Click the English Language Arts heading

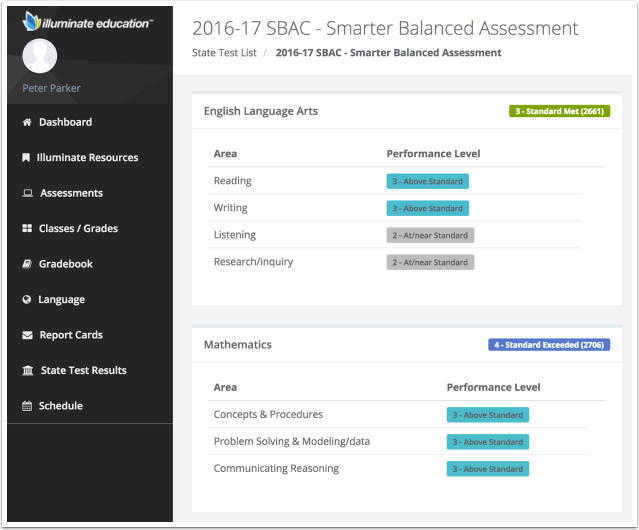point(261,111)
